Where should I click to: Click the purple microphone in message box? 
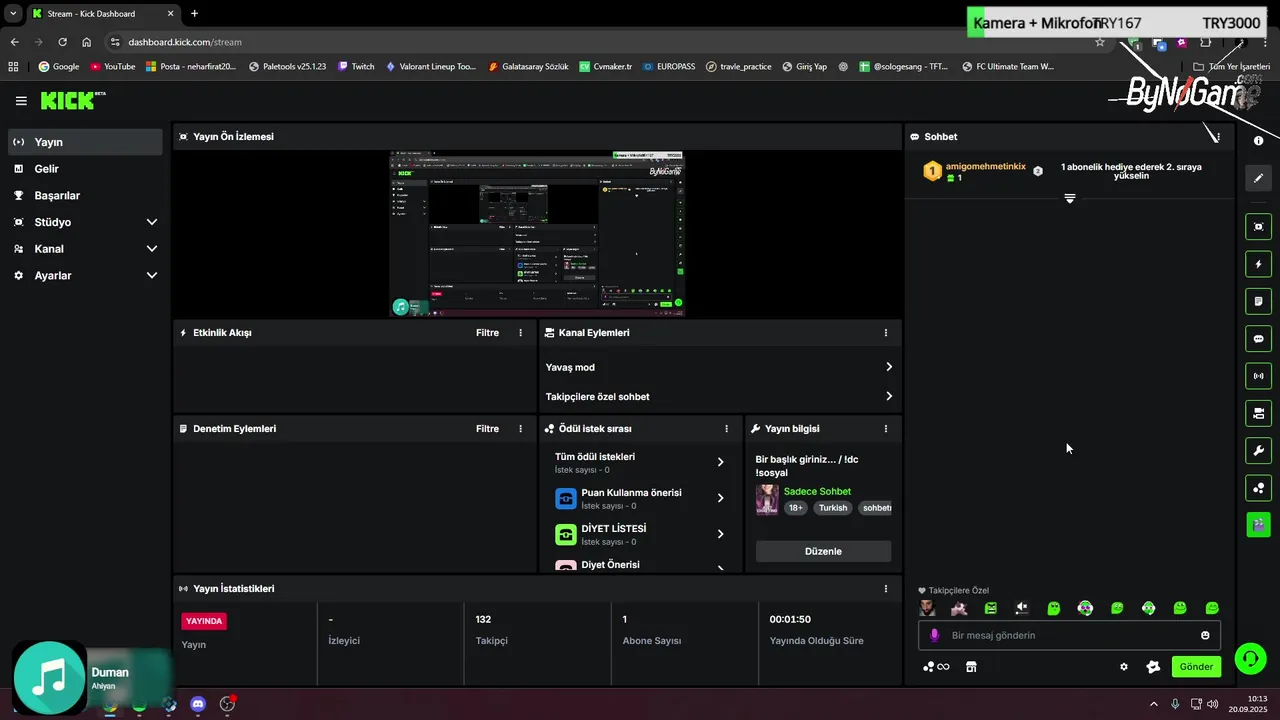tap(935, 635)
